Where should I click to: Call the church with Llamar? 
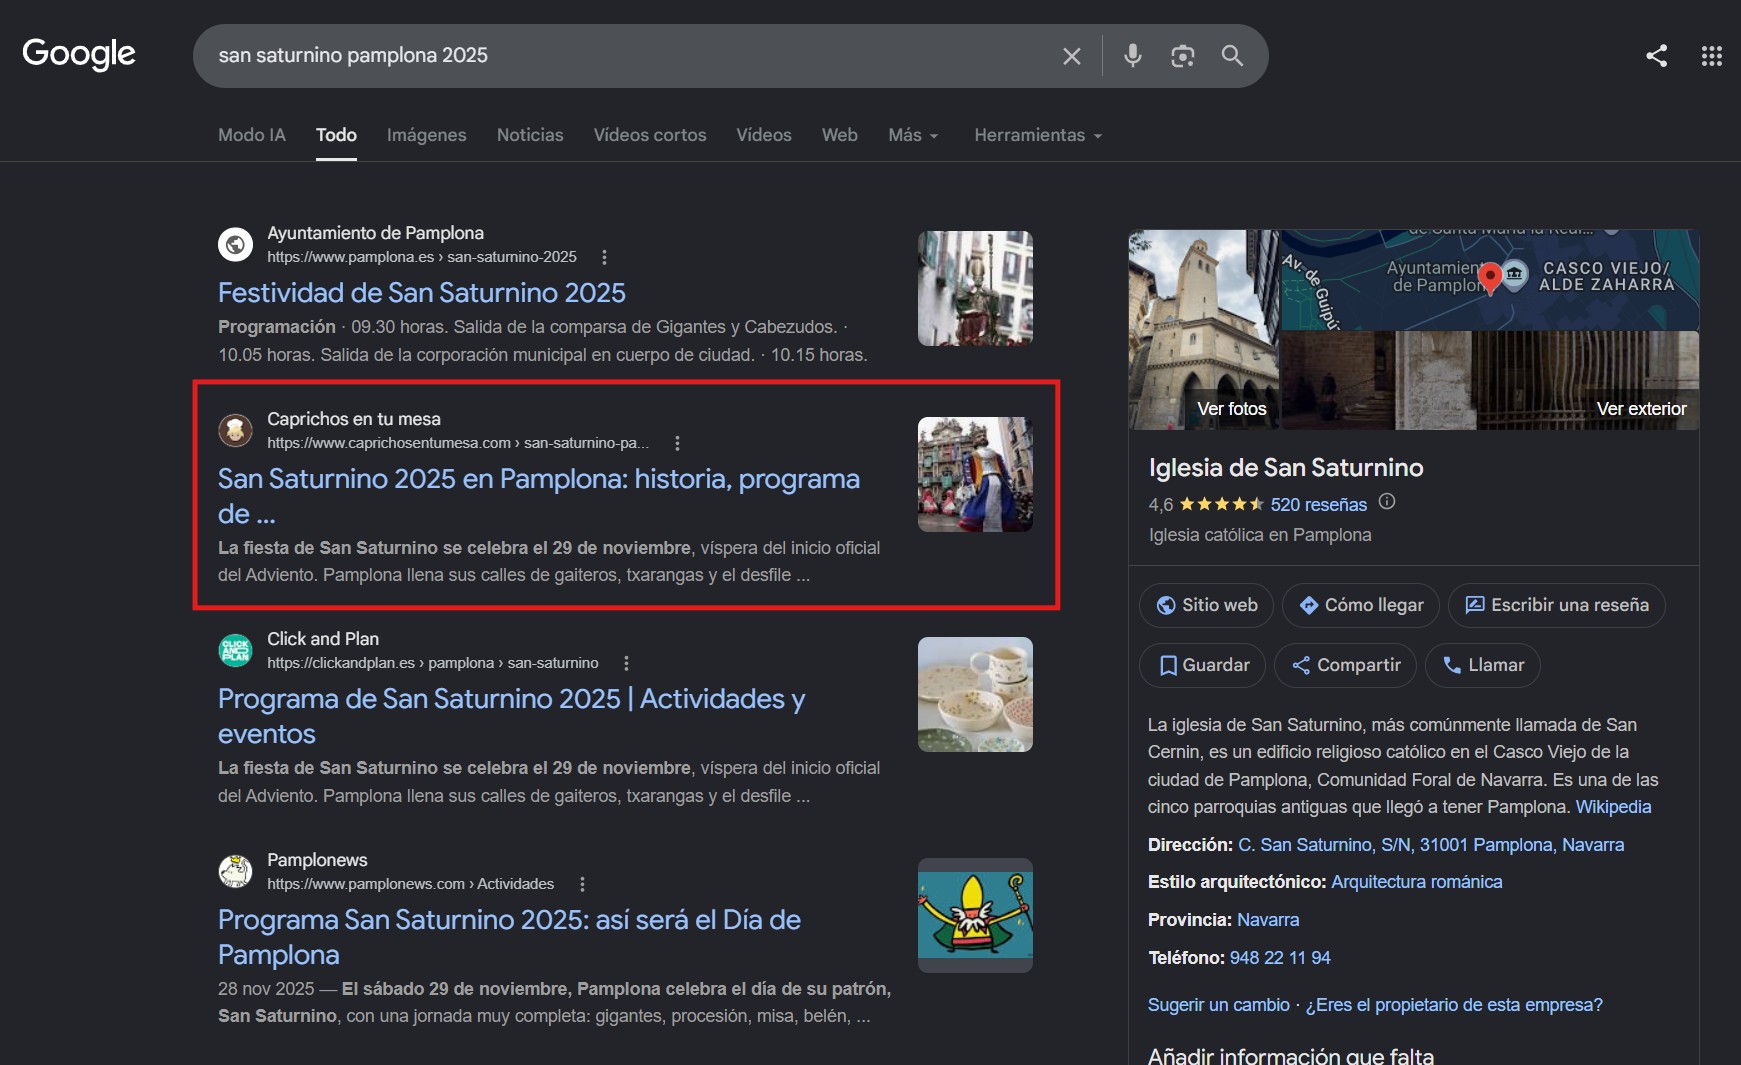[x=1482, y=665]
